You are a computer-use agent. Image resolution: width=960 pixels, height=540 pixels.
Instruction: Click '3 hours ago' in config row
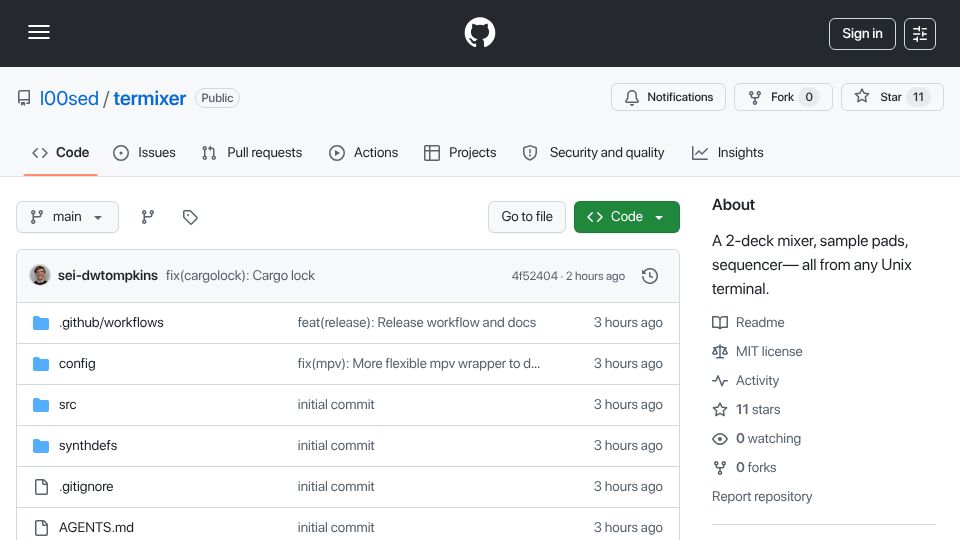(x=628, y=364)
